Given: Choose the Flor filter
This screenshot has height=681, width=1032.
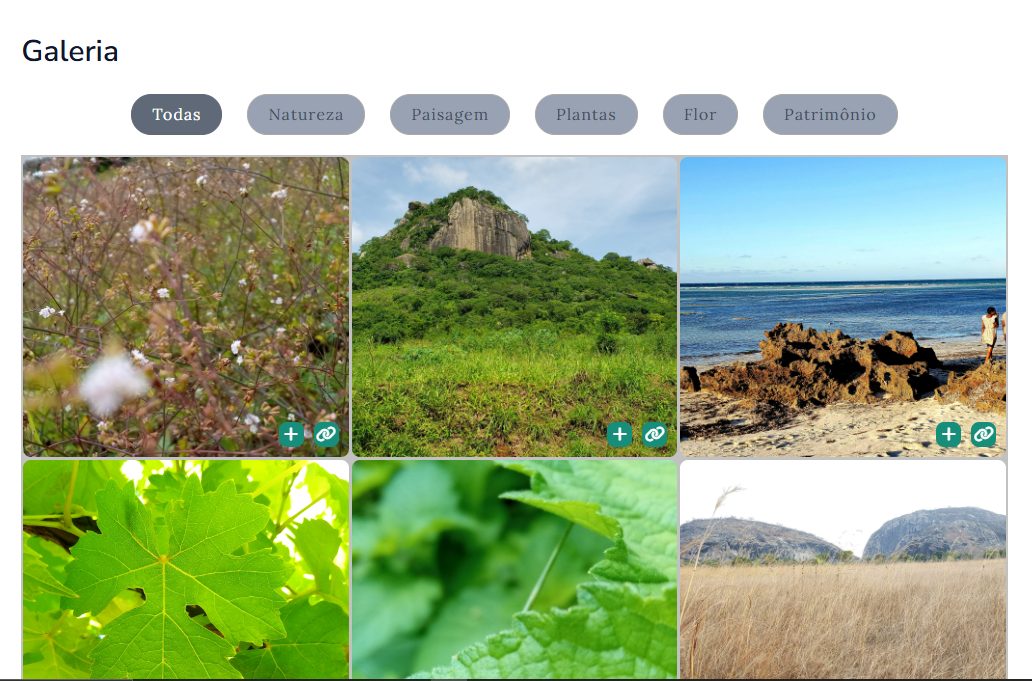Looking at the screenshot, I should click(700, 114).
